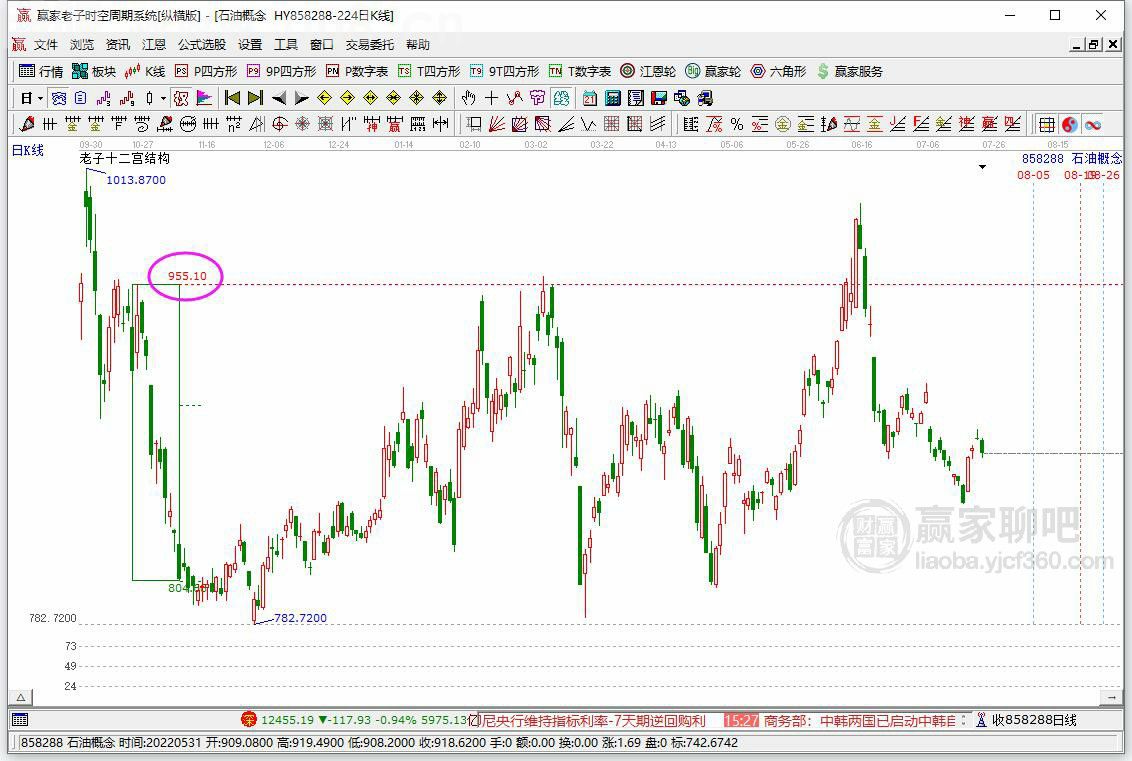1132x761 pixels.
Task: Open the P数字表 tool
Action: (x=357, y=71)
